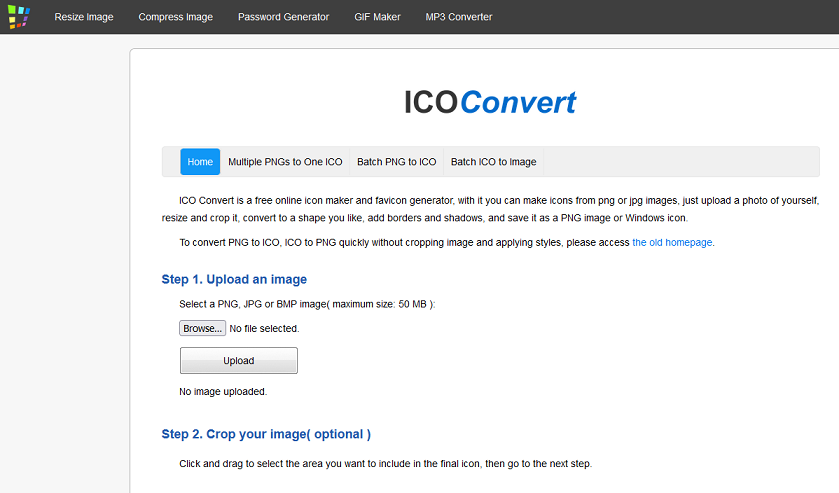The height and width of the screenshot is (493, 839).
Task: Open the MP3 Converter page
Action: [459, 17]
